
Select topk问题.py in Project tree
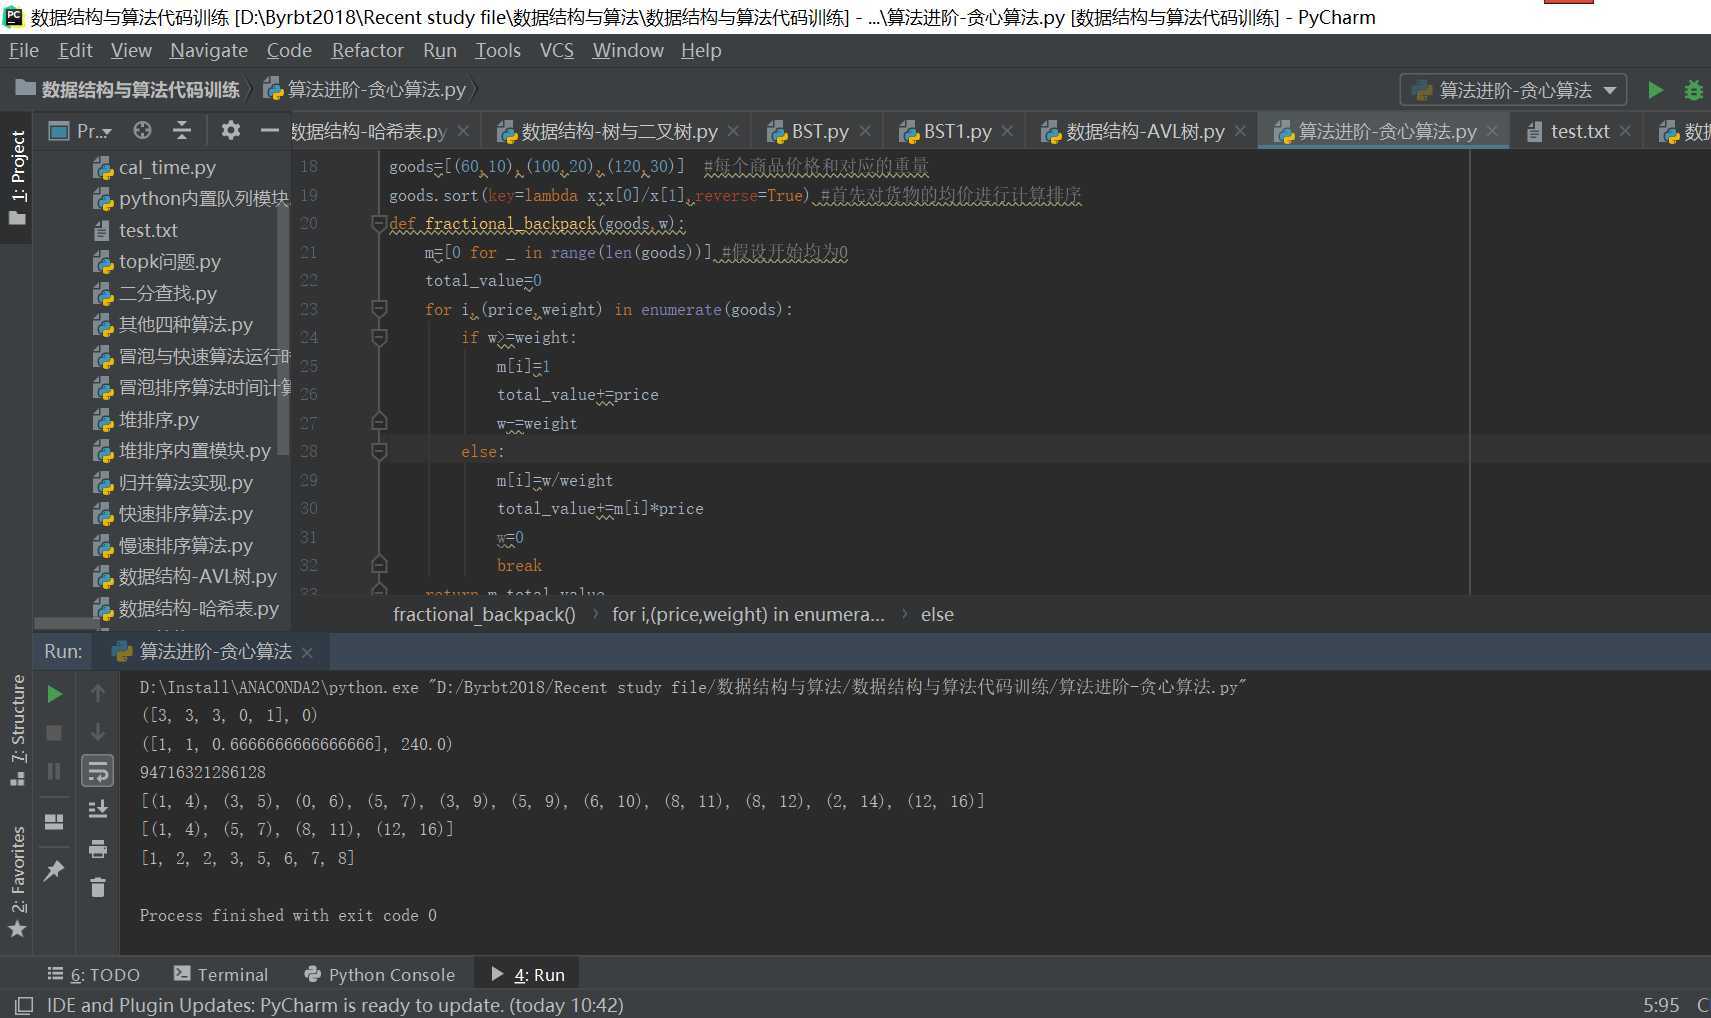[157, 261]
